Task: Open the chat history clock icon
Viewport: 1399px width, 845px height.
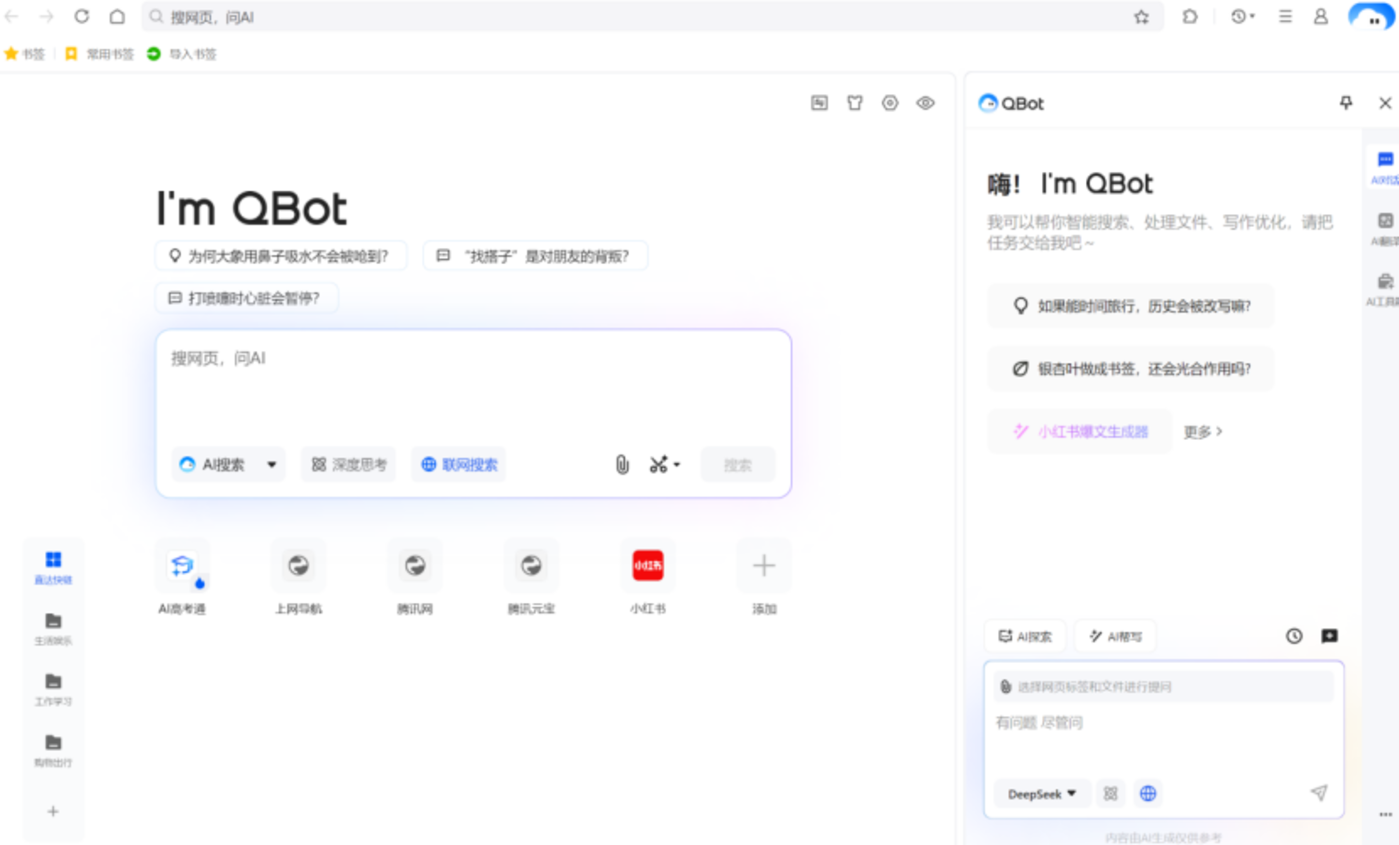Action: (1294, 636)
